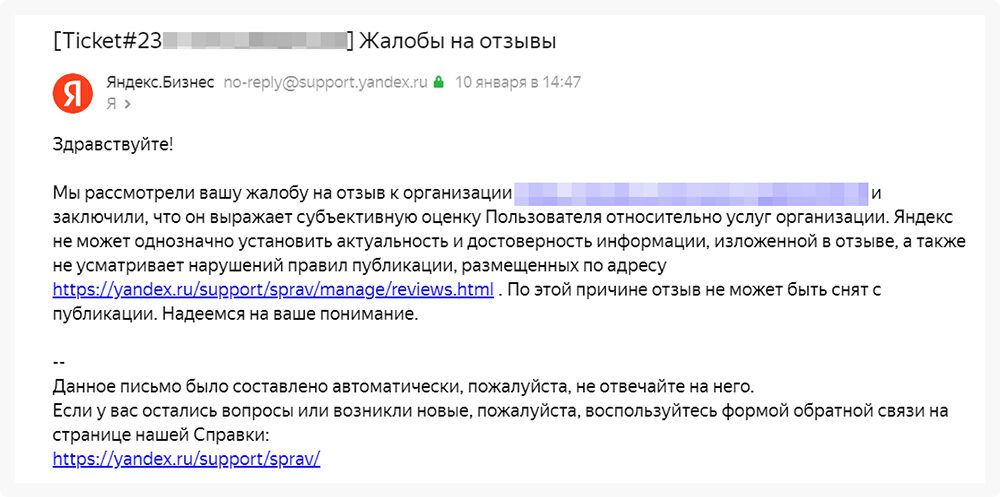1000x497 pixels.
Task: Click the no-reply@support.yandex.ru sender address
Action: click(x=325, y=82)
